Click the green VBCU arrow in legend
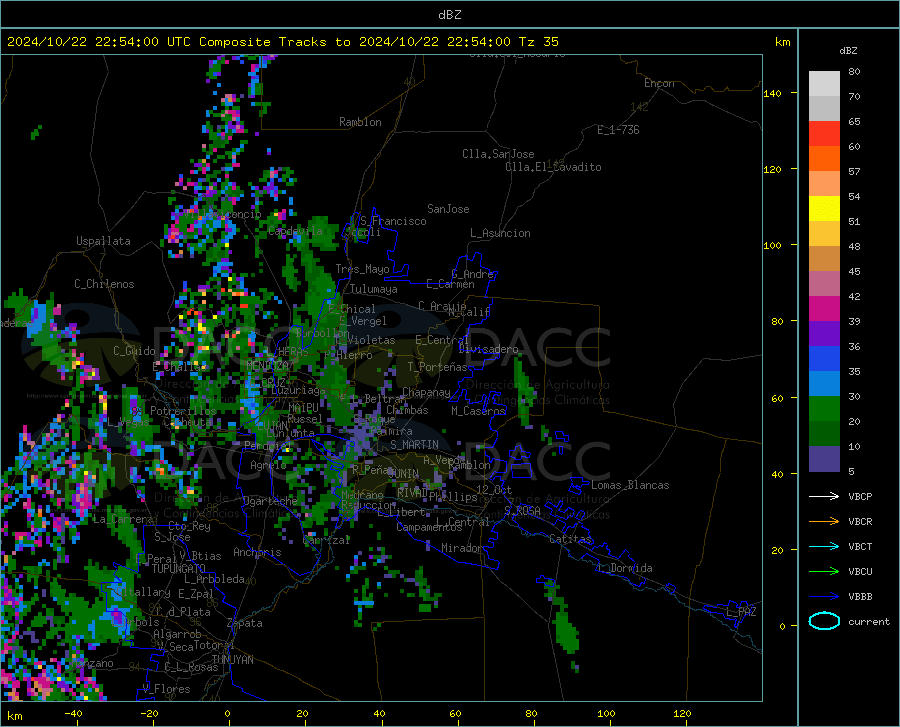This screenshot has height=727, width=900. (x=824, y=572)
